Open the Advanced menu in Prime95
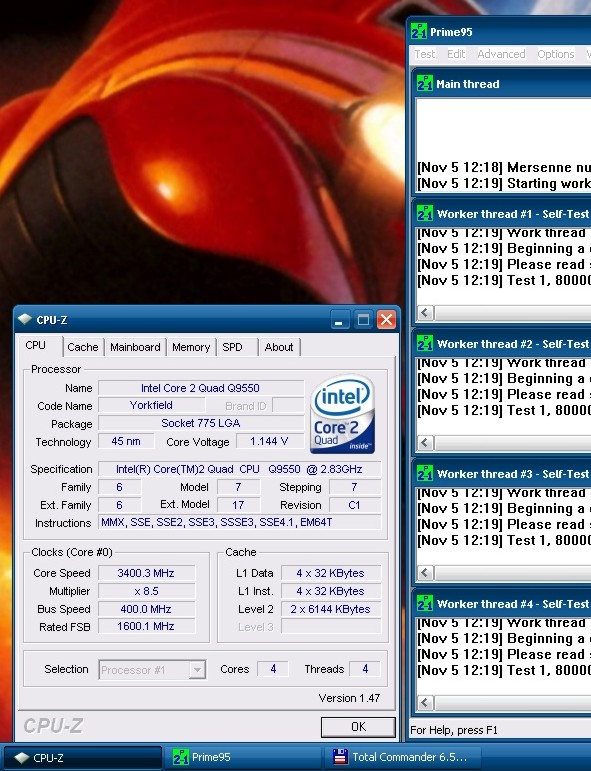The width and height of the screenshot is (591, 771). [x=501, y=54]
